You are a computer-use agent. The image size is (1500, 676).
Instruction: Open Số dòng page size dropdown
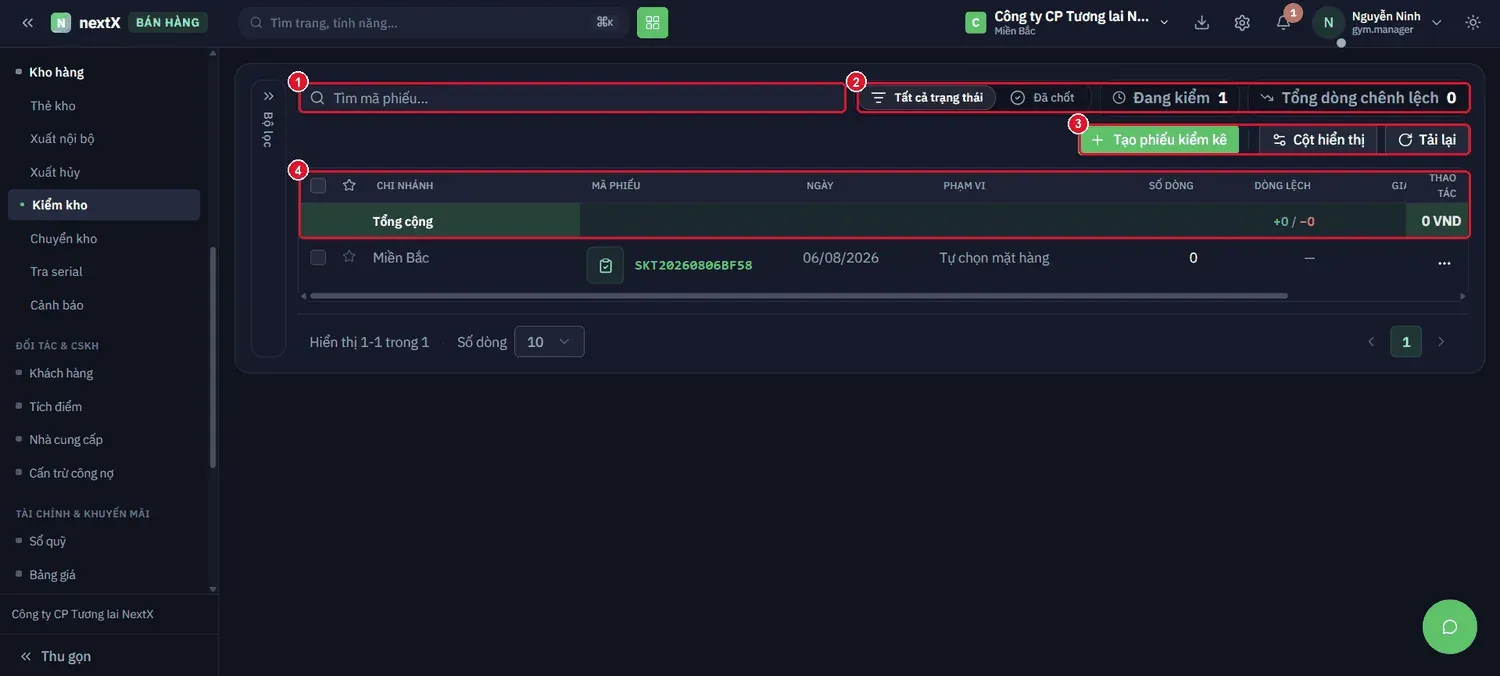(x=549, y=342)
